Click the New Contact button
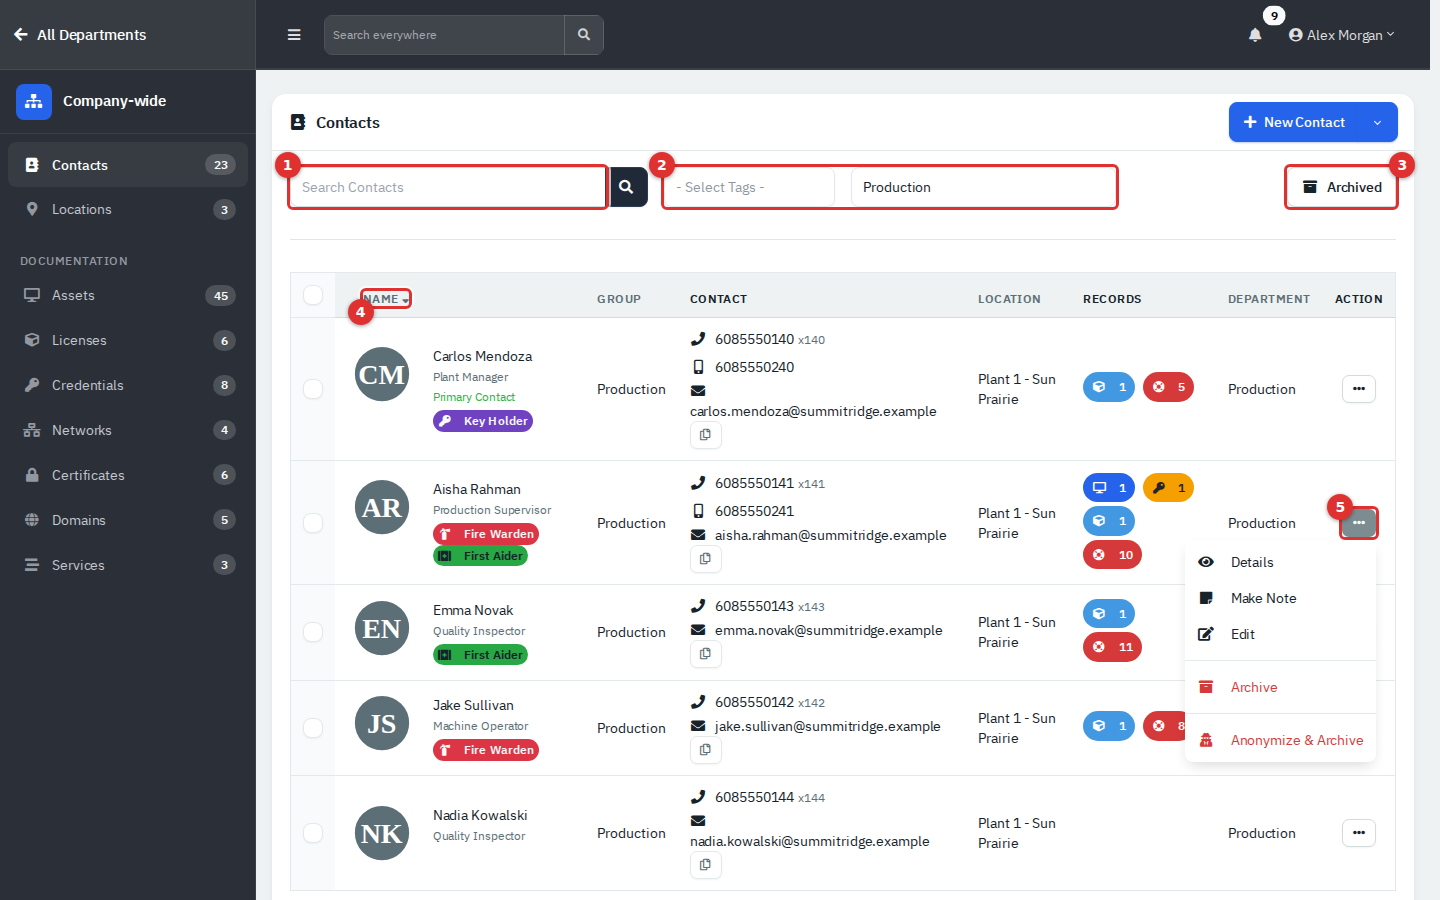 pyautogui.click(x=1295, y=122)
